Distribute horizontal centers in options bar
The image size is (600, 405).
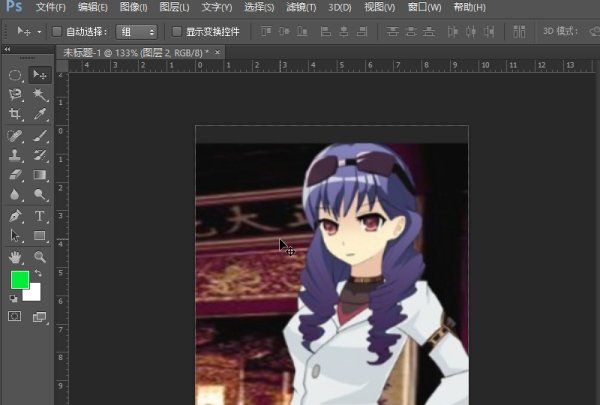[471, 31]
